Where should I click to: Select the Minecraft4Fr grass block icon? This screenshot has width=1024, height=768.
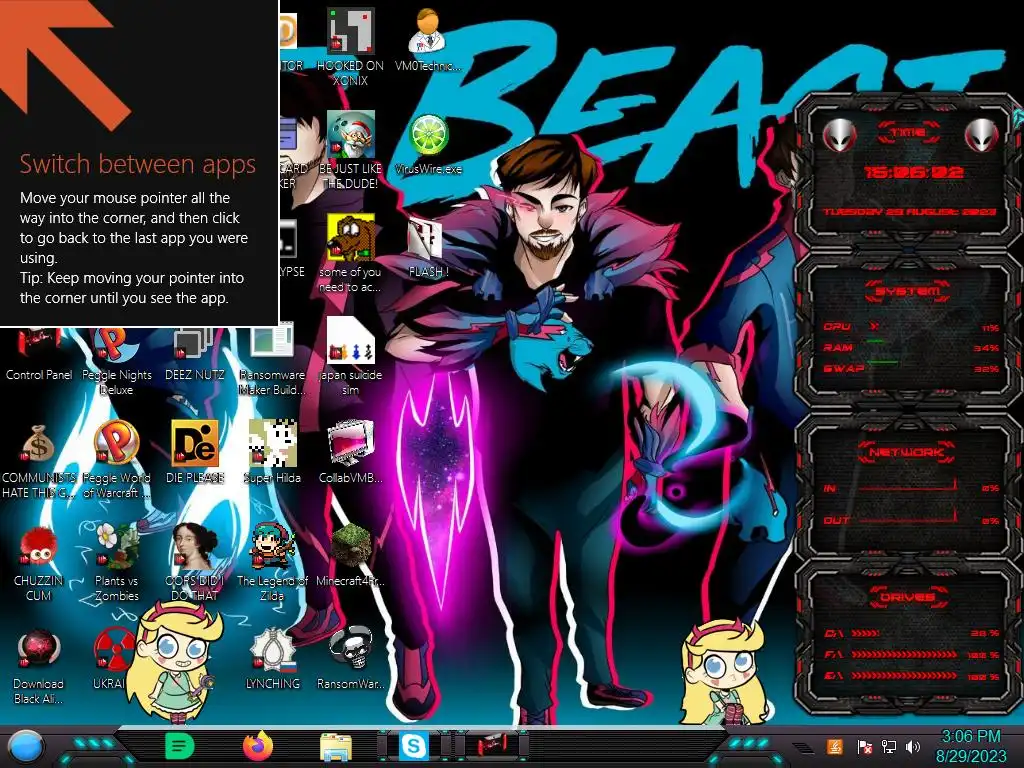(351, 555)
